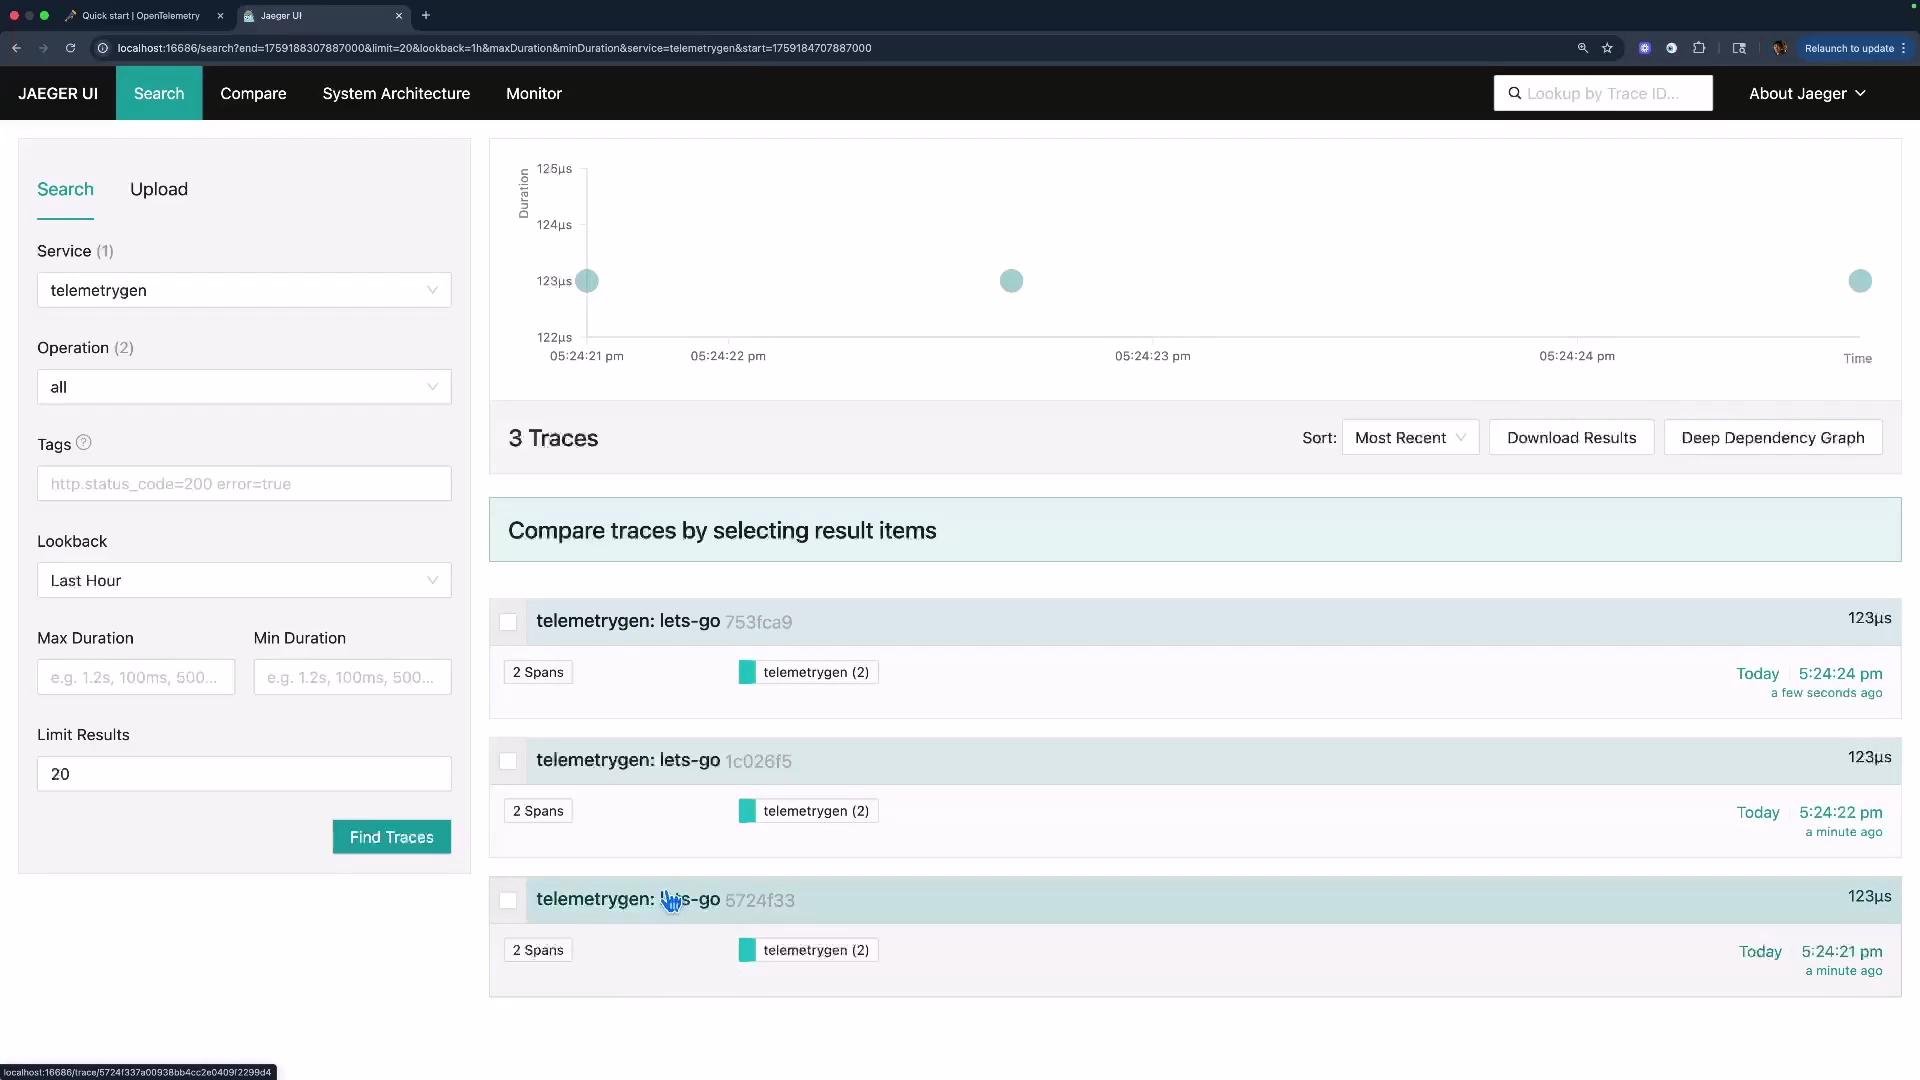Open the Monitor nav item
Viewport: 1920px width, 1080px height.
pos(534,93)
